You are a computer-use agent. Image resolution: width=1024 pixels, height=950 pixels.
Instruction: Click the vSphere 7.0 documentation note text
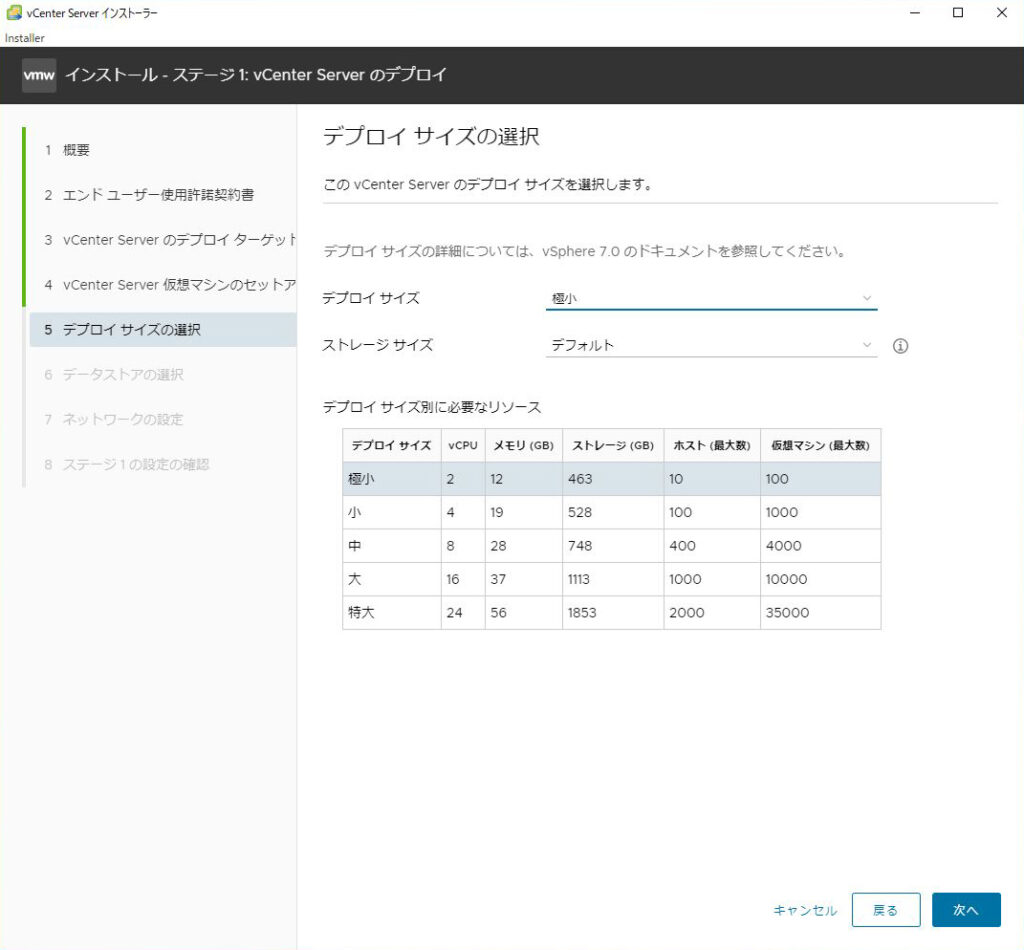(585, 251)
